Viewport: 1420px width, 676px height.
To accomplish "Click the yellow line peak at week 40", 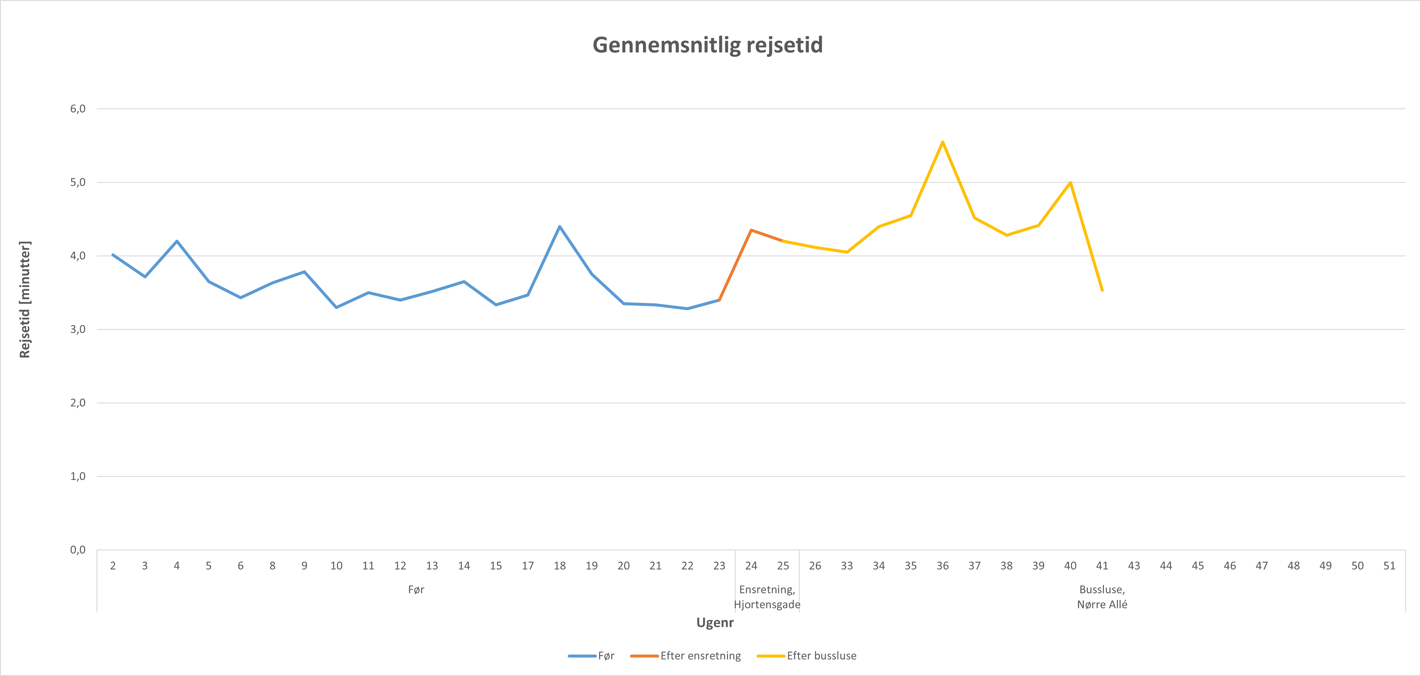I will 1070,183.
